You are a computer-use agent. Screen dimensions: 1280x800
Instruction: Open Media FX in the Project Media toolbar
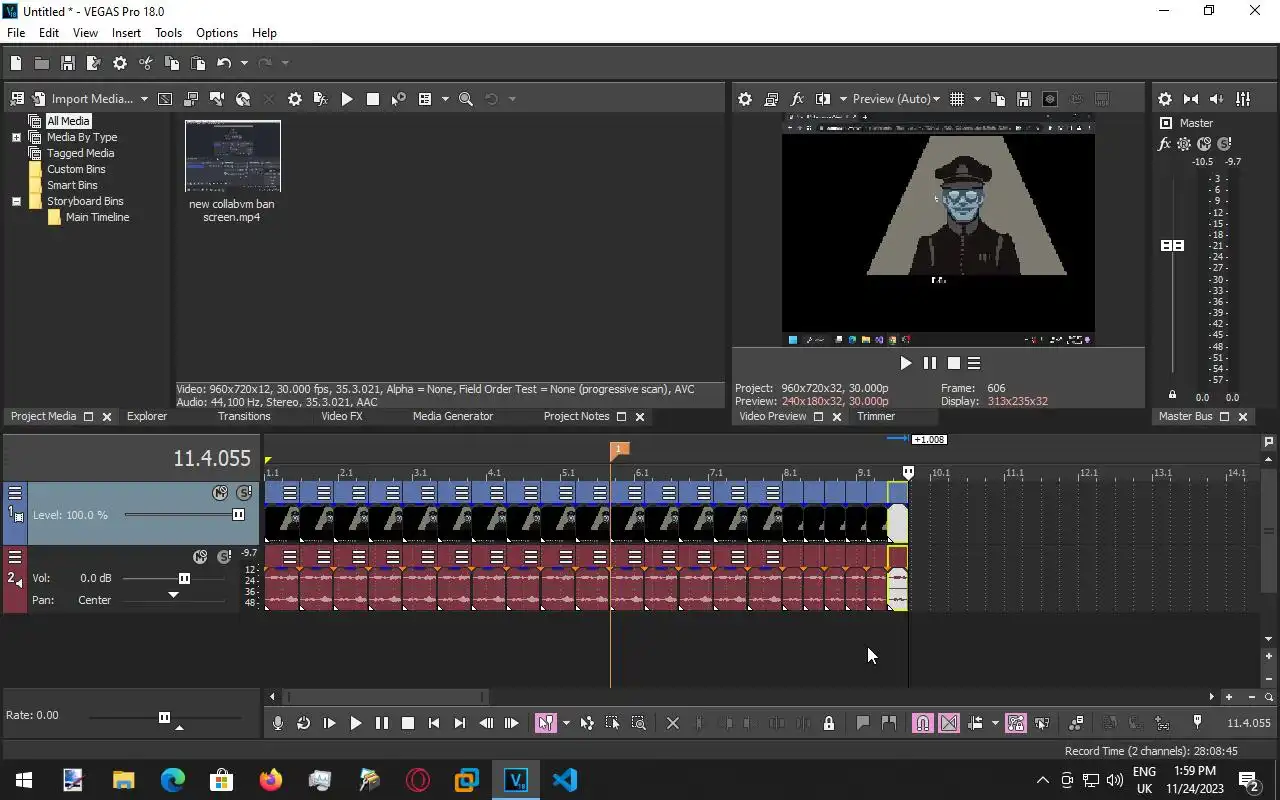point(321,99)
